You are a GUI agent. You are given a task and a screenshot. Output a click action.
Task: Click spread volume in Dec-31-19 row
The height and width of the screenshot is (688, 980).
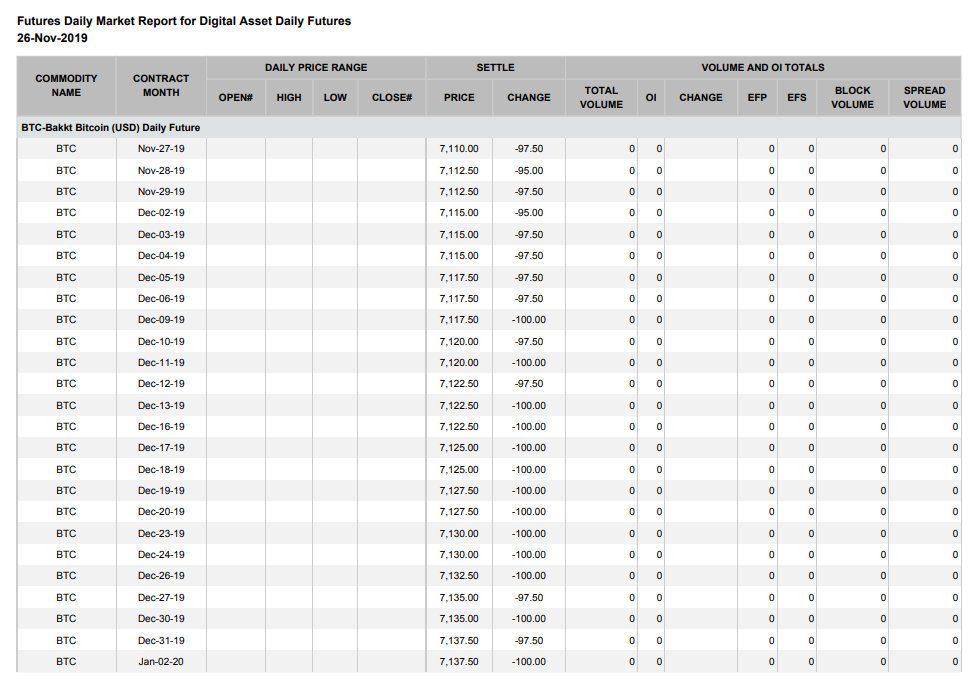955,641
